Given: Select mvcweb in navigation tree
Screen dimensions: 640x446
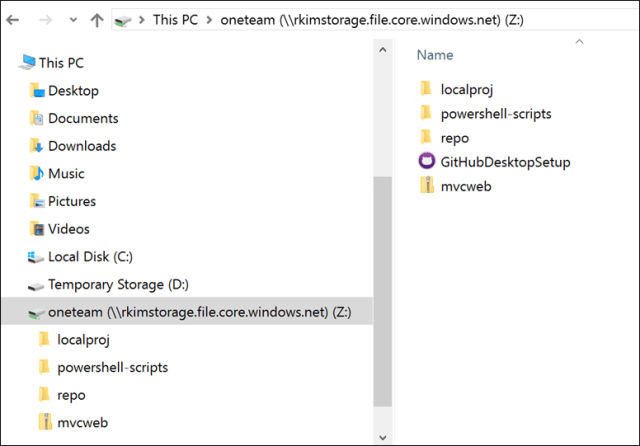Looking at the screenshot, I should tap(82, 423).
